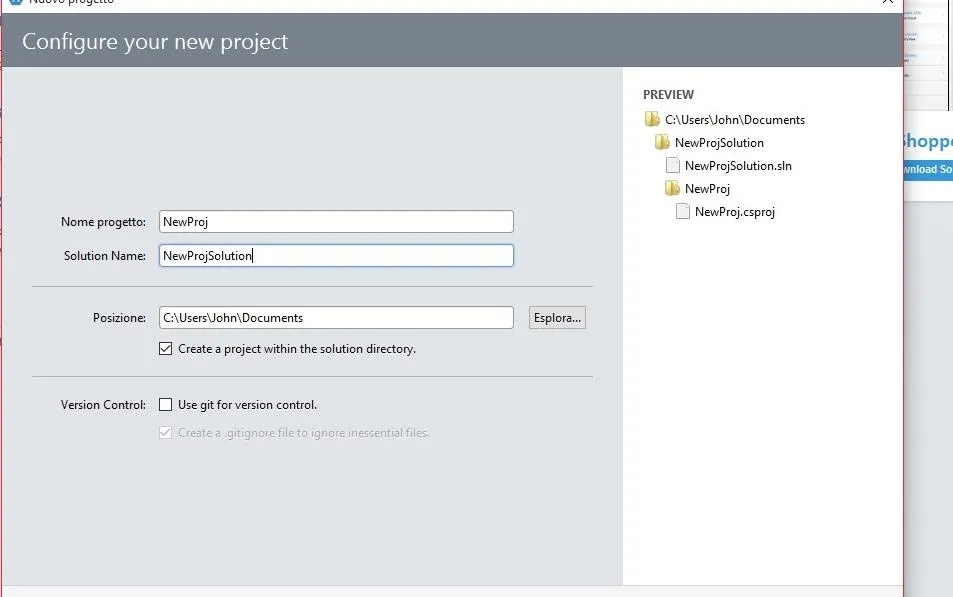Click the Configure your new project heading
This screenshot has height=597, width=953.
point(155,42)
